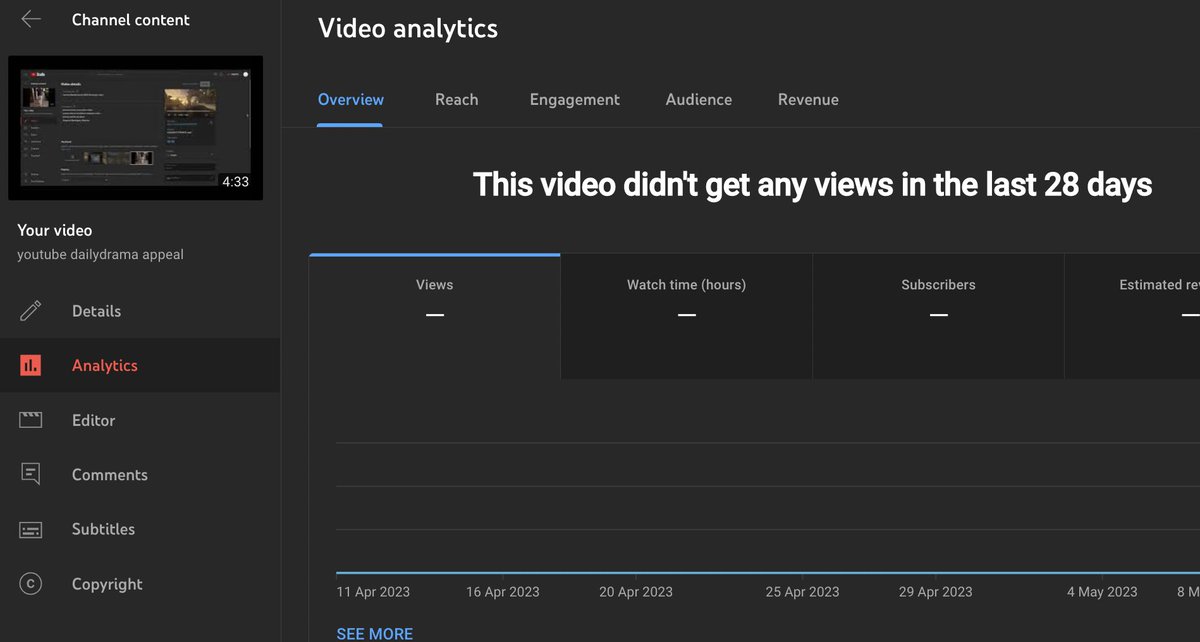Select the Watch time (hours) card

pyautogui.click(x=687, y=316)
